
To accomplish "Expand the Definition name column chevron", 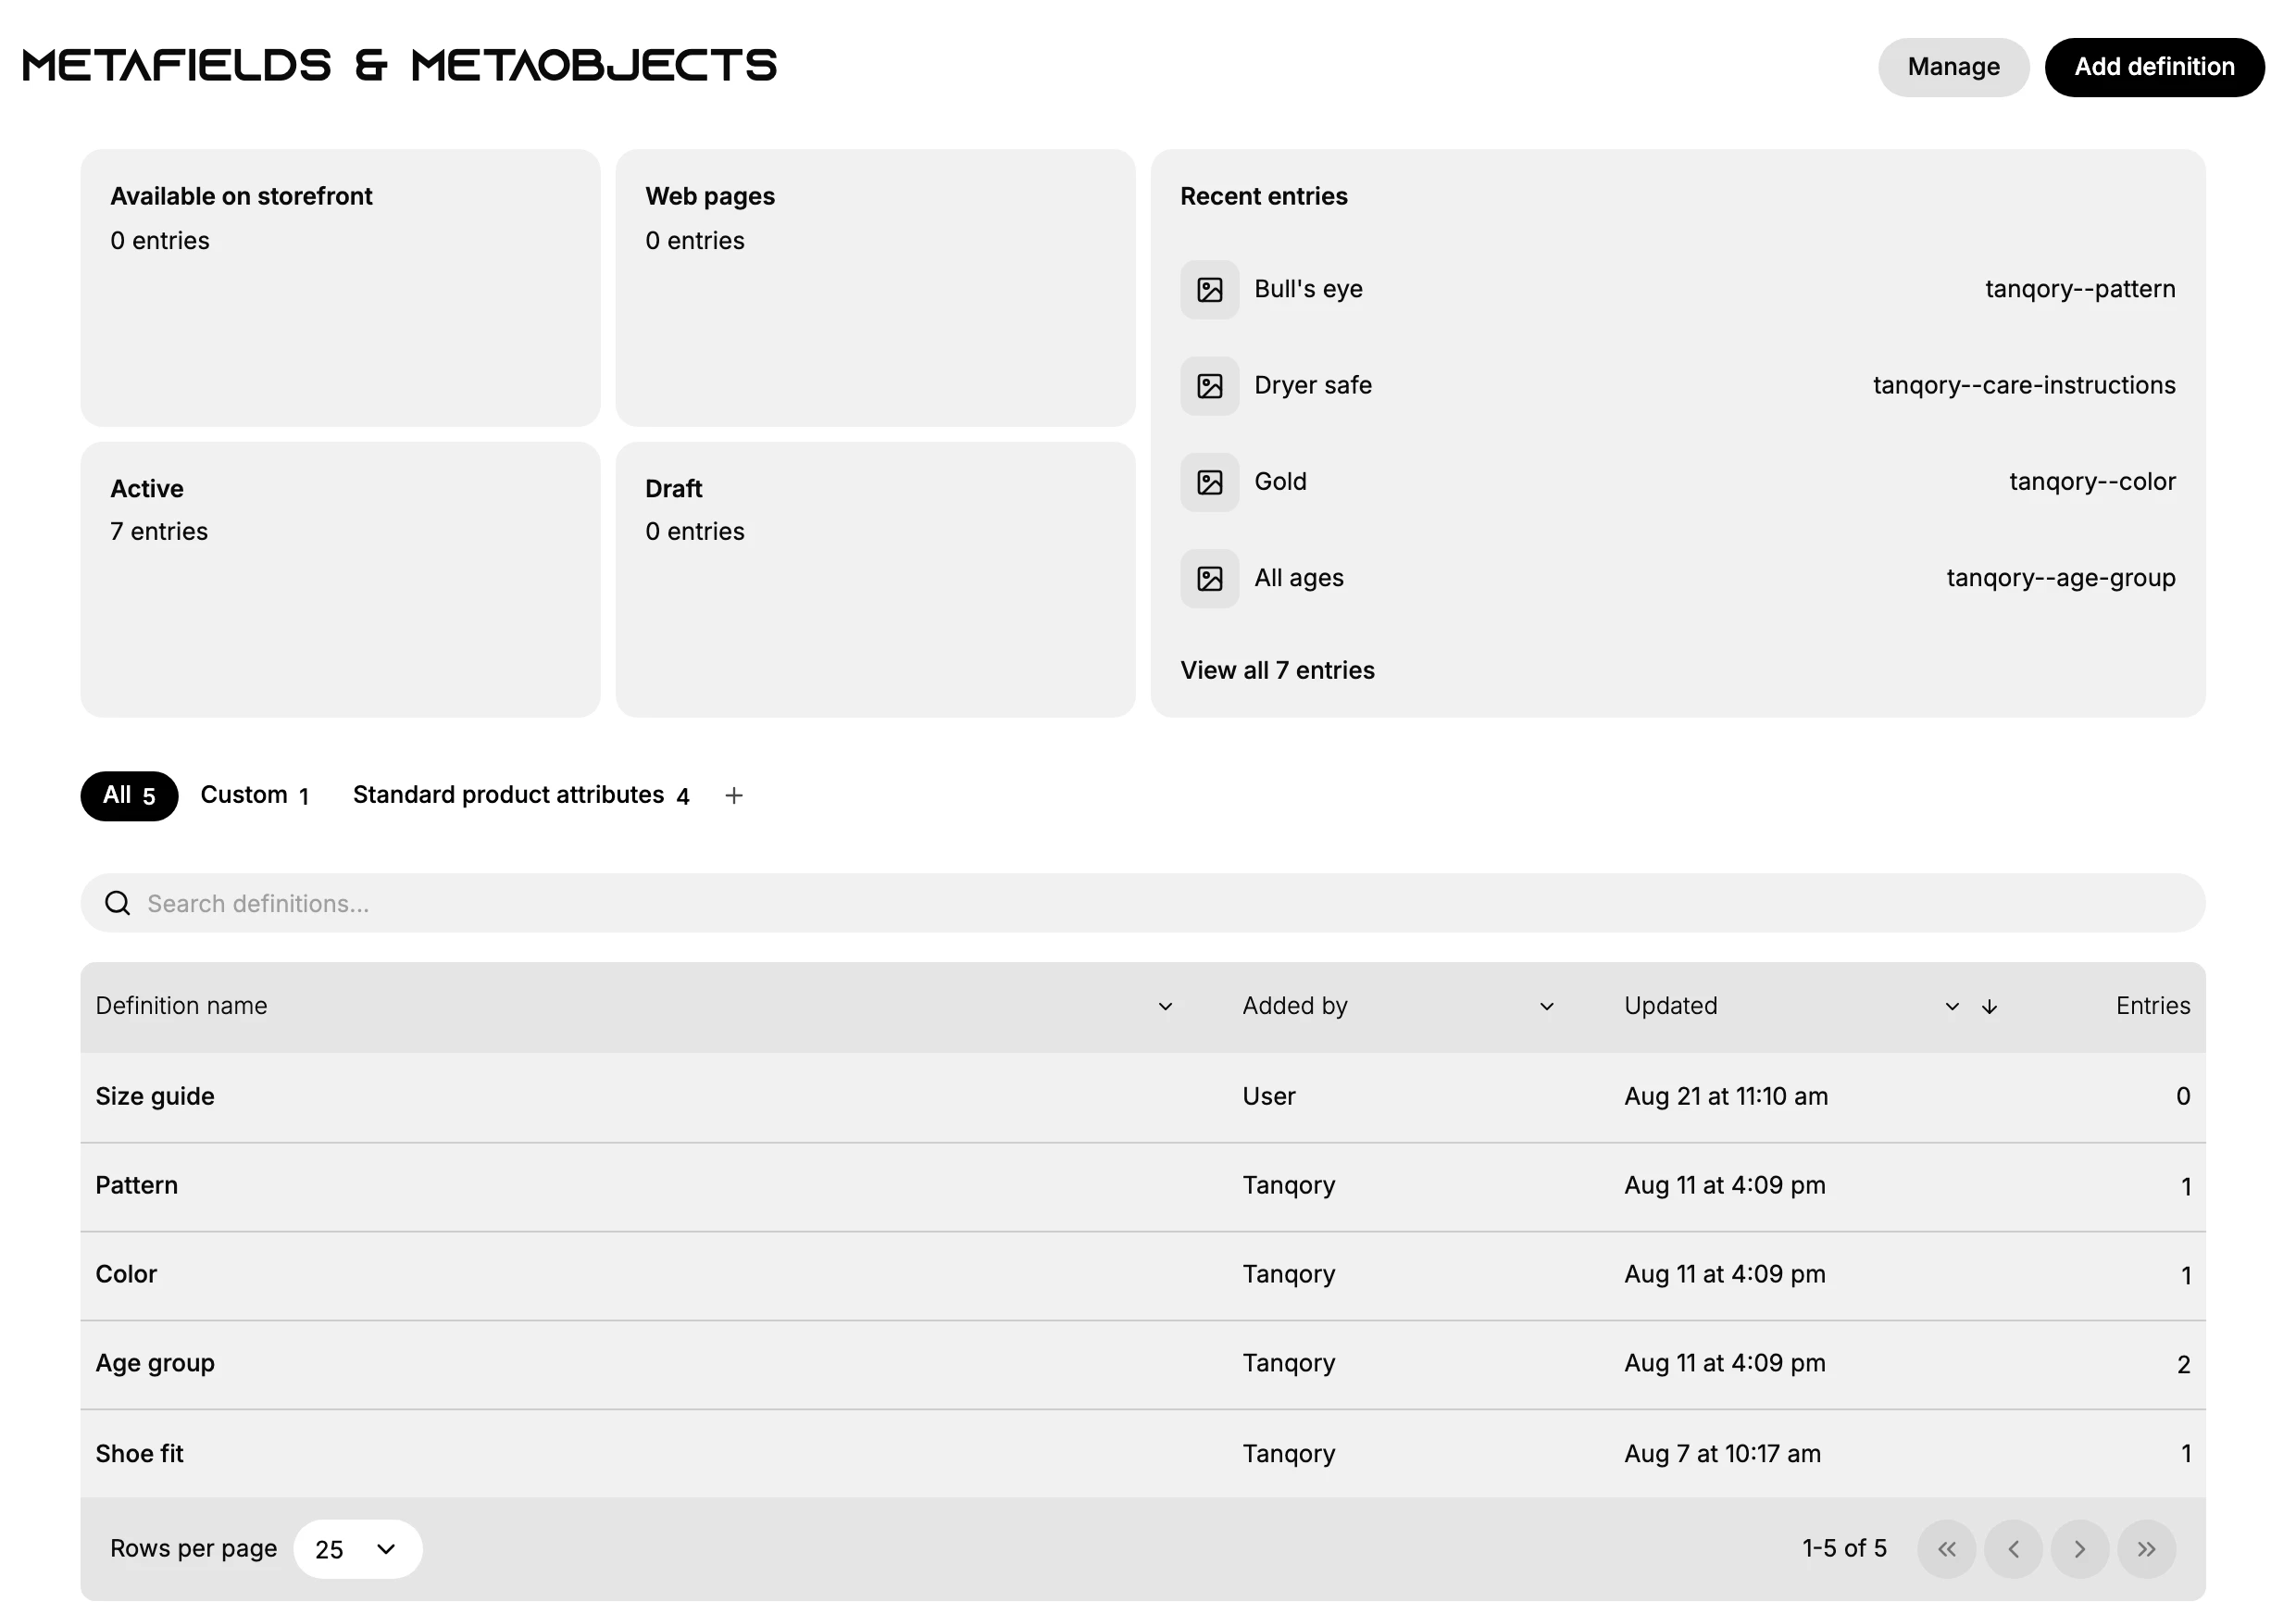I will pos(1165,1006).
